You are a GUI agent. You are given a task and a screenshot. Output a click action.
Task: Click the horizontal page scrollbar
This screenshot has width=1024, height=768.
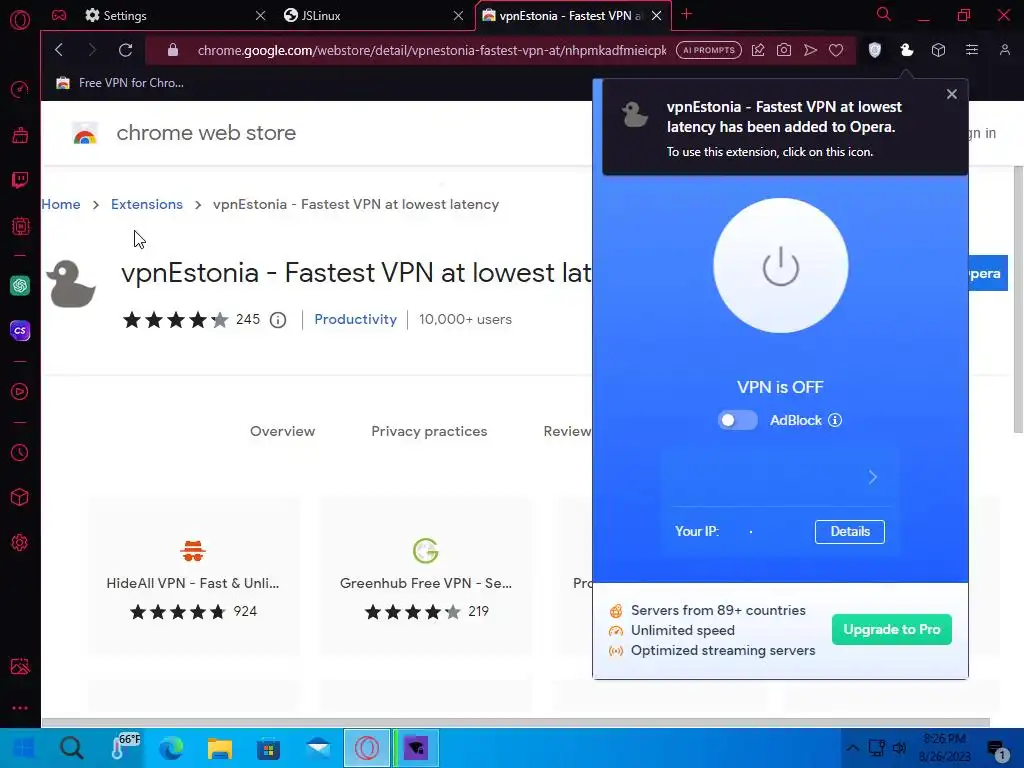[516, 722]
